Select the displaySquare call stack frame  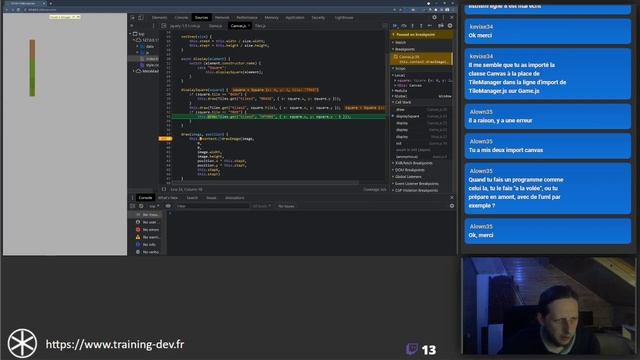pos(421,116)
